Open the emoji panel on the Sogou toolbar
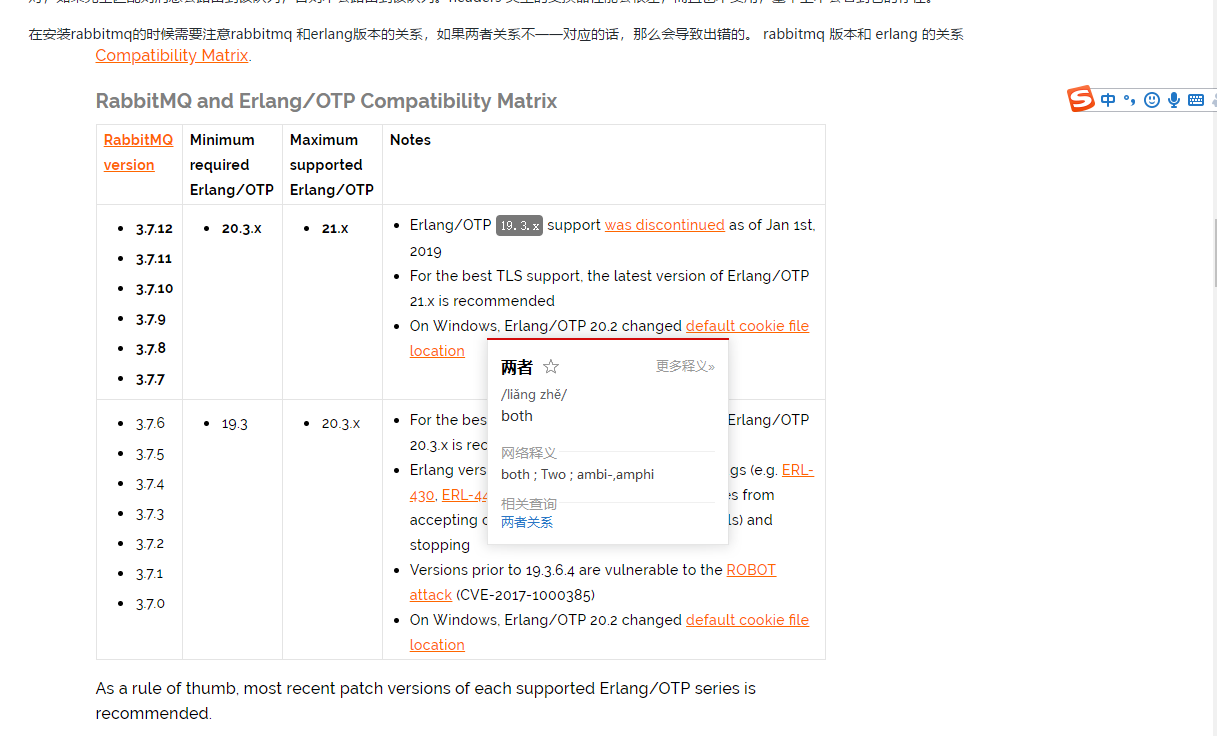The image size is (1217, 736). tap(1151, 100)
